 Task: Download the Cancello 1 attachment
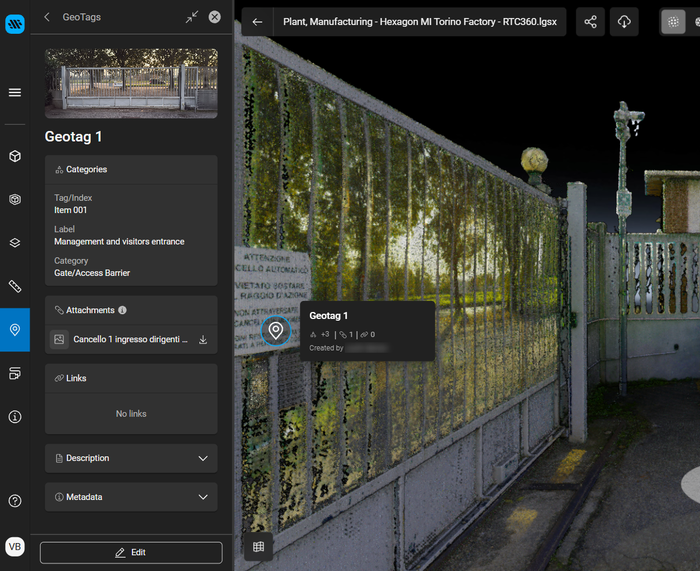click(x=203, y=340)
